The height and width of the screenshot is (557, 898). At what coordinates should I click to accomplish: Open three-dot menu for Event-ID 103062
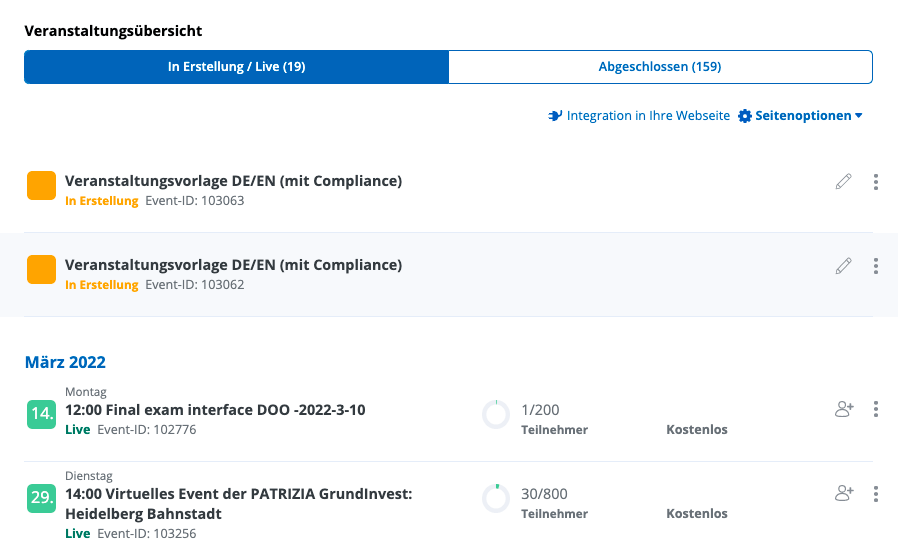(x=876, y=266)
